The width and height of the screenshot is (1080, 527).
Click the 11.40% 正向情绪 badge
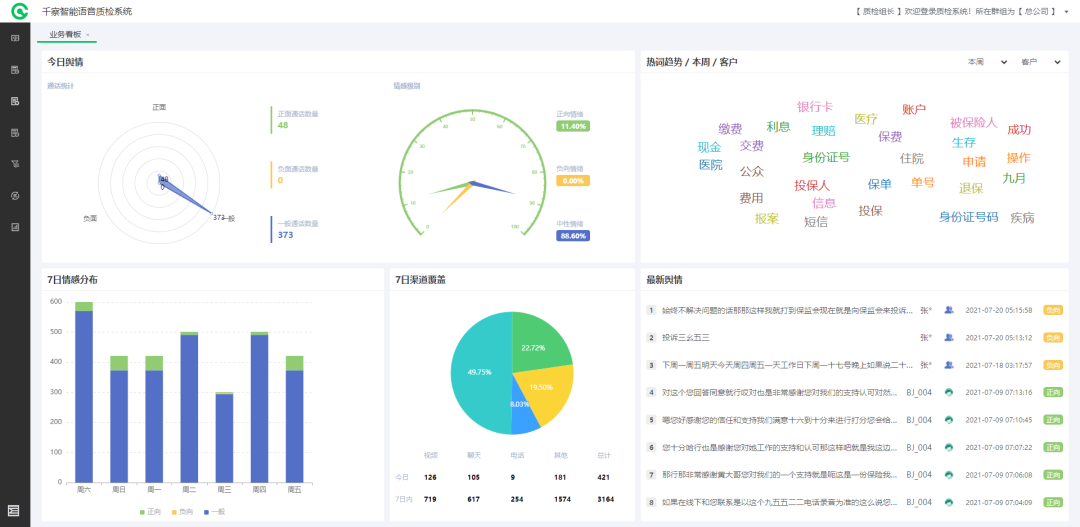[573, 127]
